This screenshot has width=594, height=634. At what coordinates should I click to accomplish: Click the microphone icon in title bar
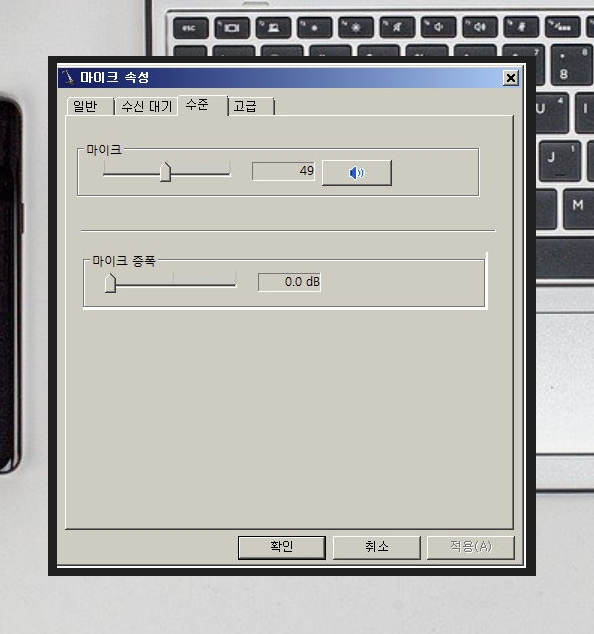69,77
